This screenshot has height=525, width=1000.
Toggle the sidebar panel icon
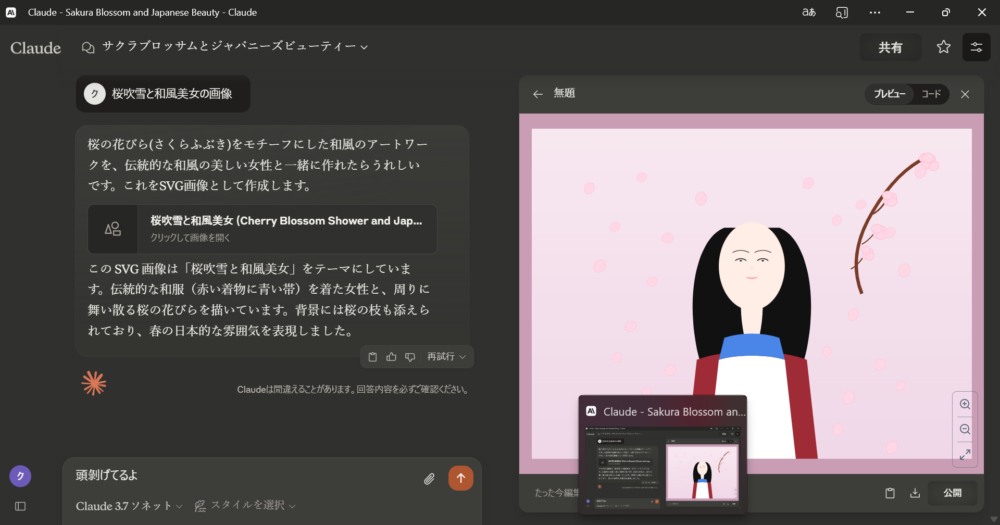click(20, 506)
